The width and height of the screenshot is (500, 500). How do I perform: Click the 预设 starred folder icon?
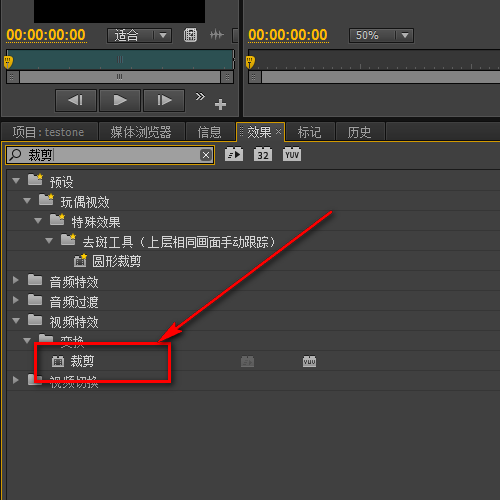click(x=35, y=179)
